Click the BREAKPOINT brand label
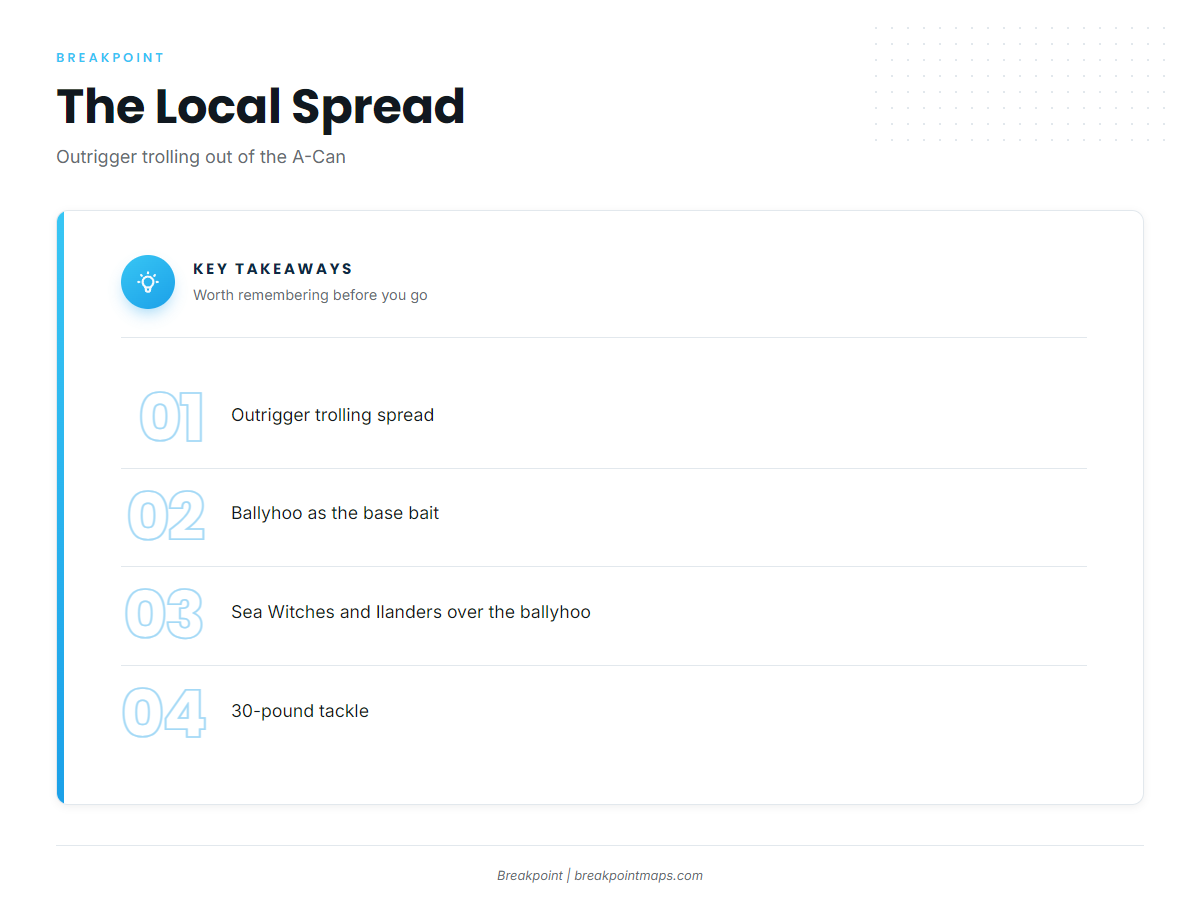The width and height of the screenshot is (1200, 910). (110, 58)
